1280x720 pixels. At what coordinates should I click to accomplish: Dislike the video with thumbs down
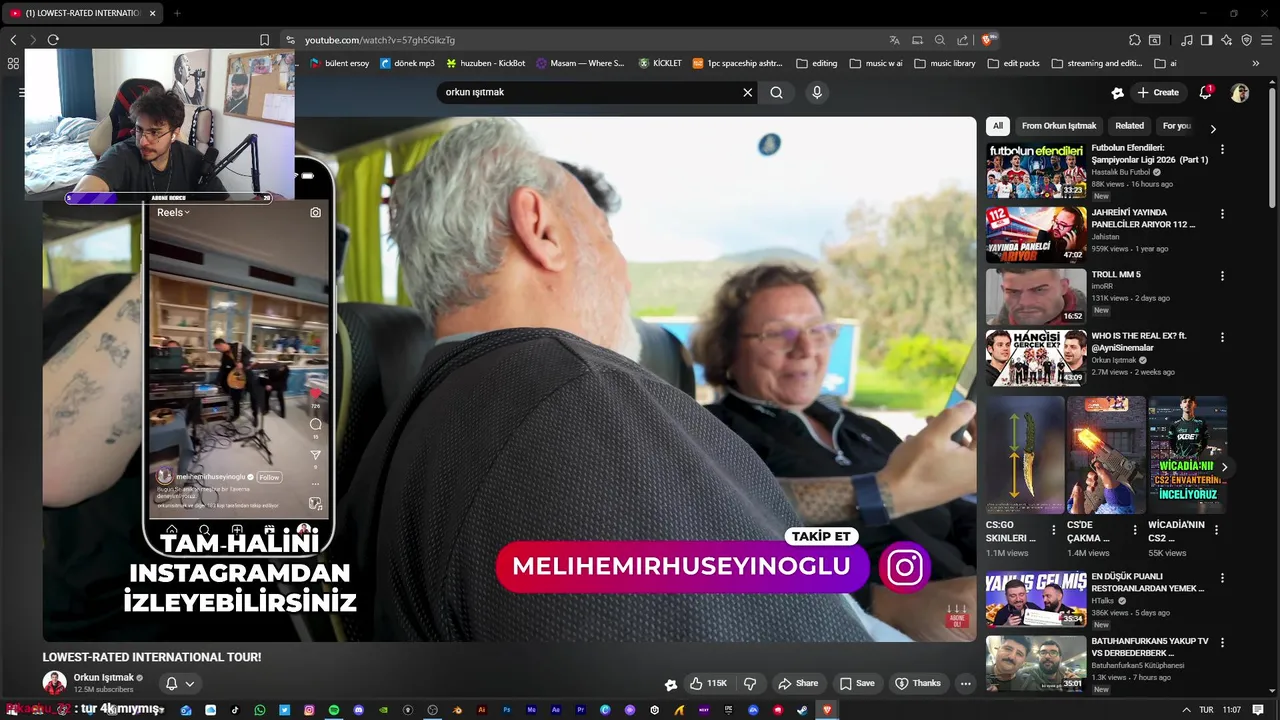[750, 683]
